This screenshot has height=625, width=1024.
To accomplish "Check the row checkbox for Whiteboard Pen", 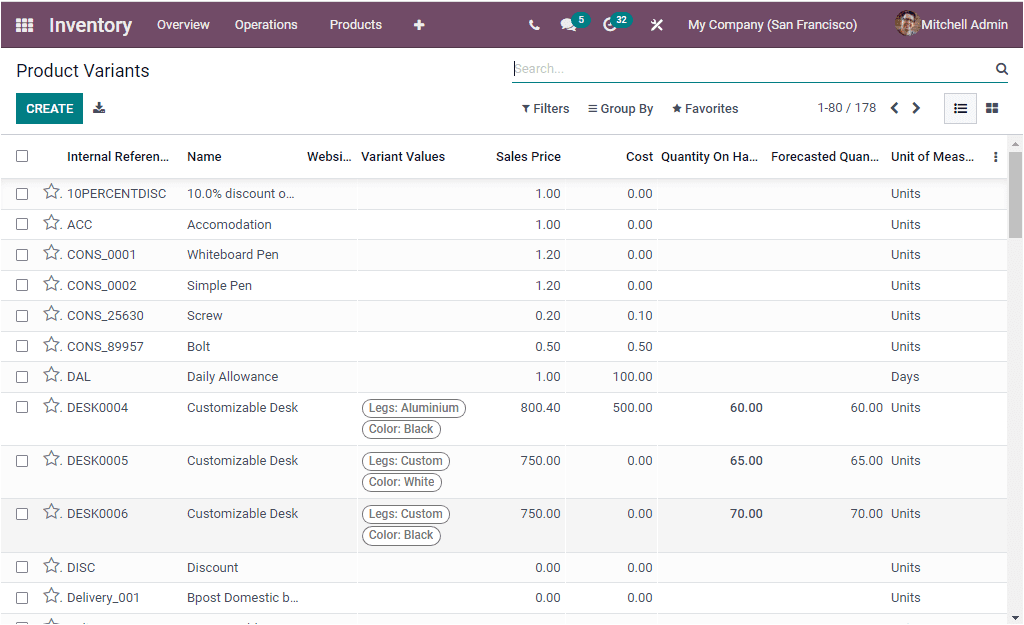I will click(x=22, y=254).
